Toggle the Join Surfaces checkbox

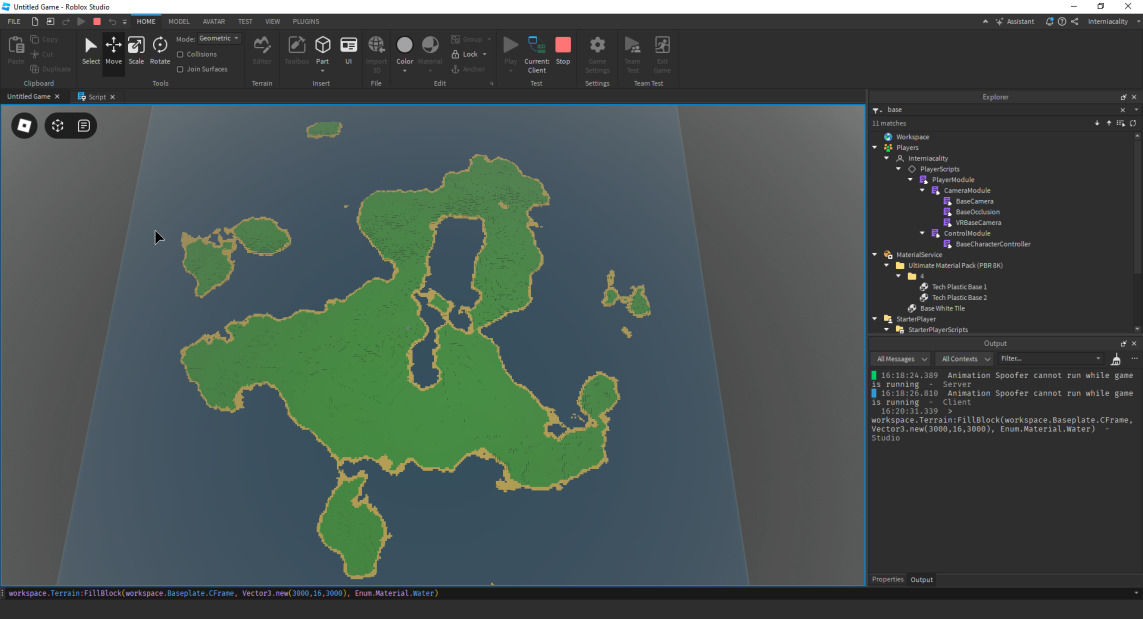180,69
